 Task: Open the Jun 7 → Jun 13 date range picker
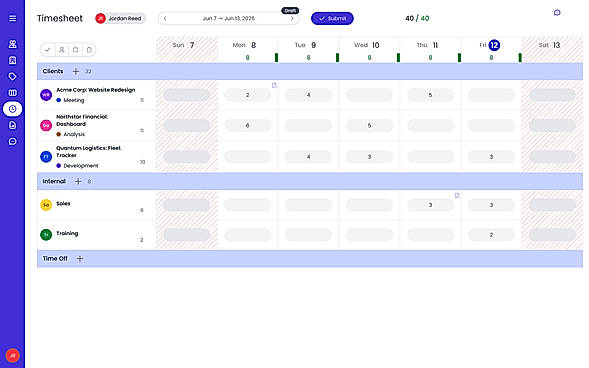(x=228, y=18)
